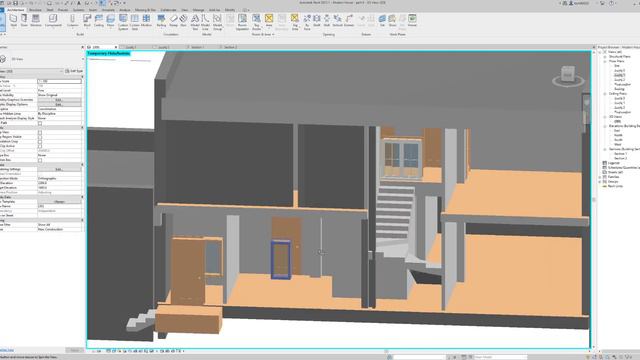Open the Collaborate ribbon tab
Viewport: 640px width, 360px height.
point(169,10)
